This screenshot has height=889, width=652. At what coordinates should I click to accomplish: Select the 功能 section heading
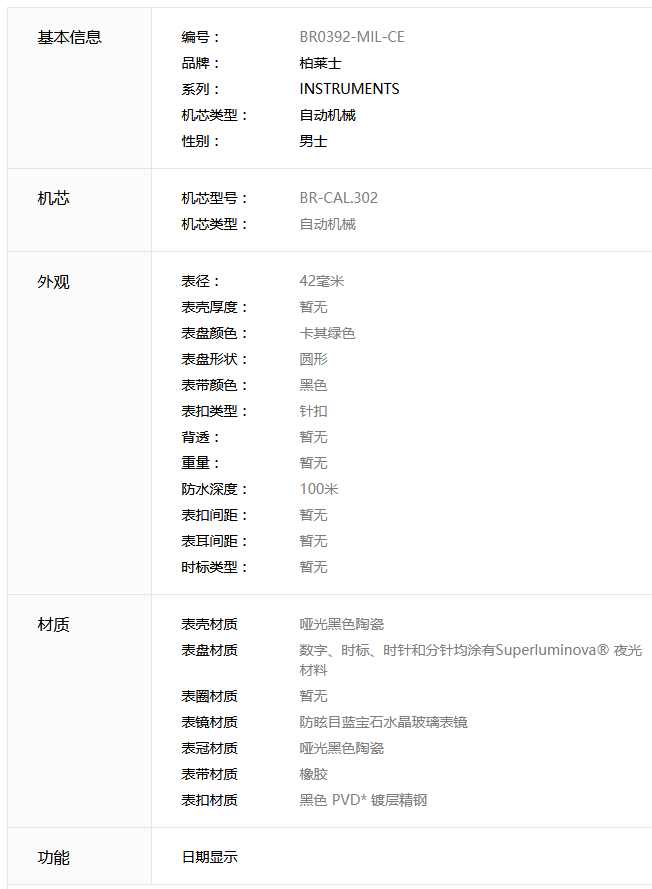(x=53, y=858)
